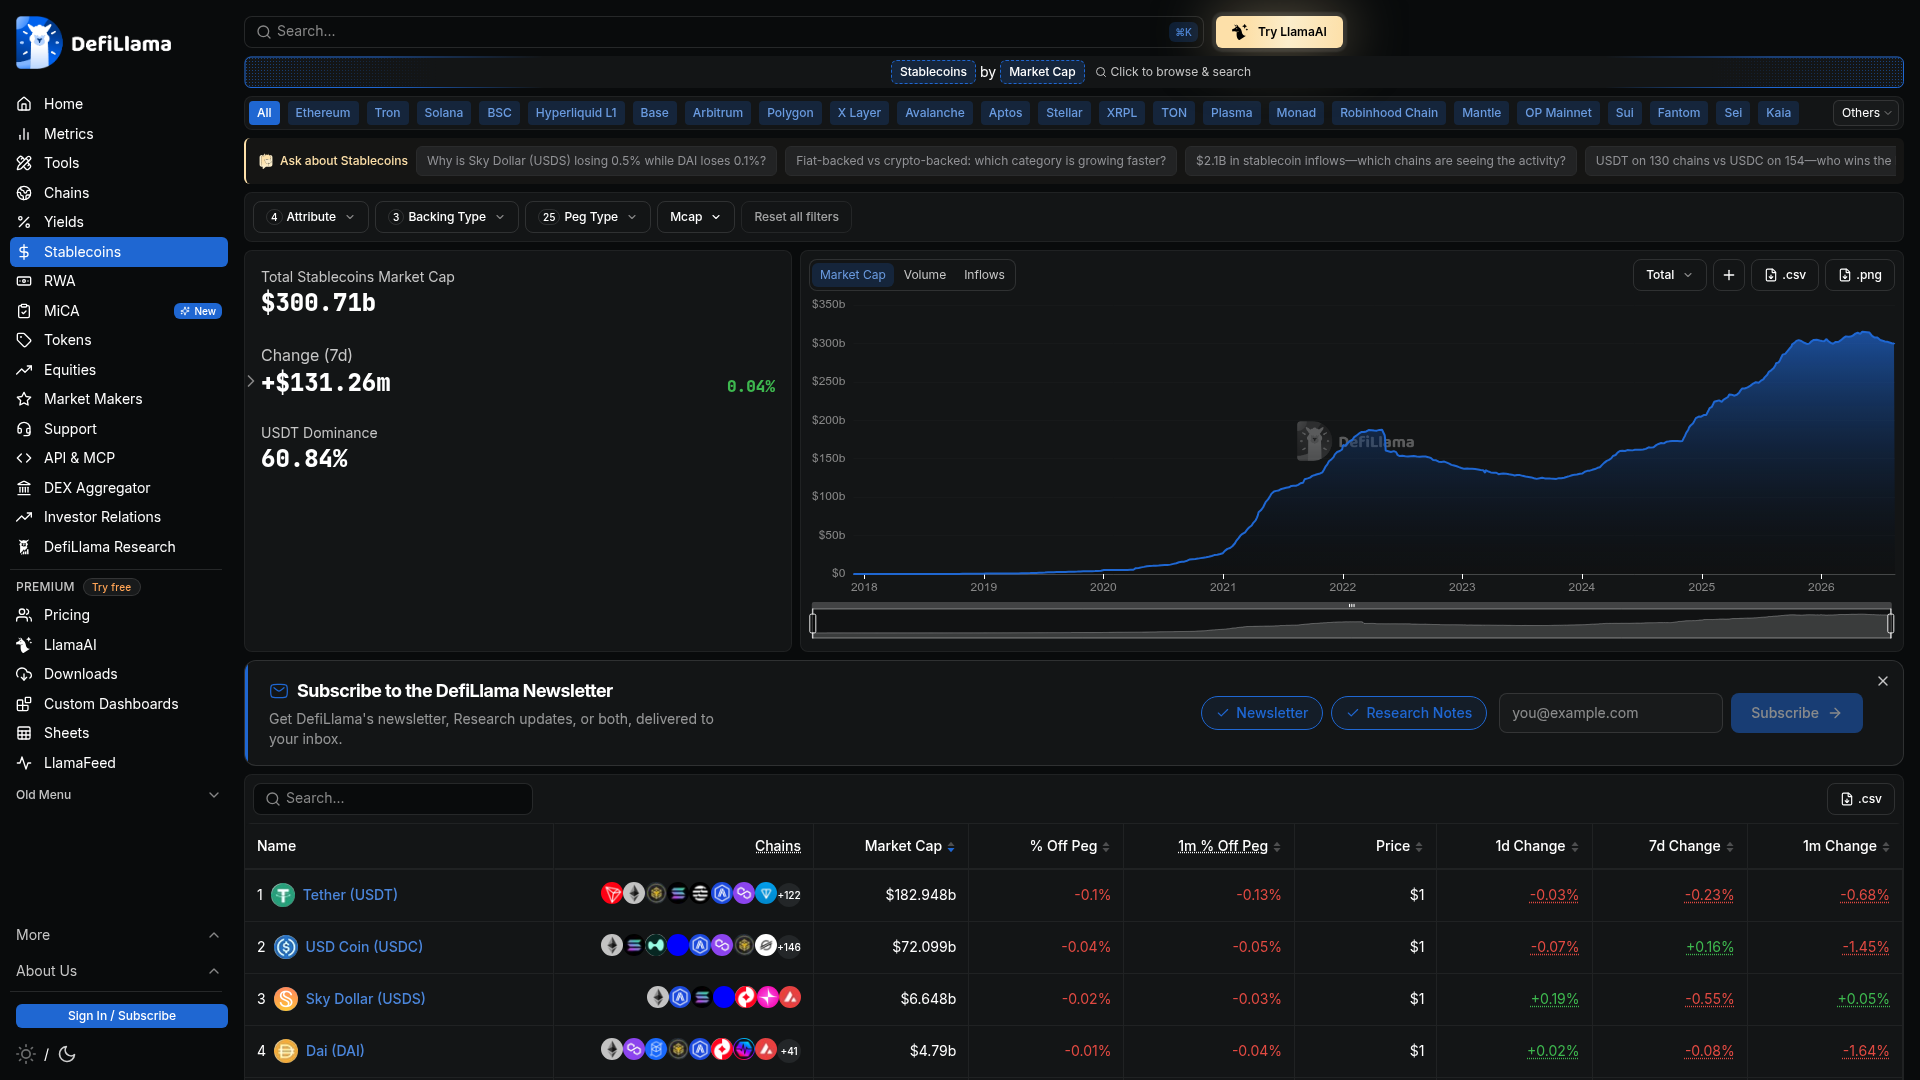The image size is (1920, 1080).
Task: Add a chart series with plus button
Action: coord(1728,275)
